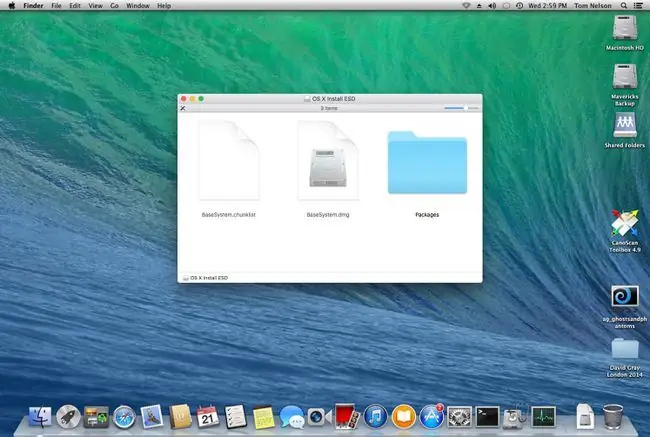Open Mail from the Dock
Viewport: 650px width, 437px height.
pos(152,416)
